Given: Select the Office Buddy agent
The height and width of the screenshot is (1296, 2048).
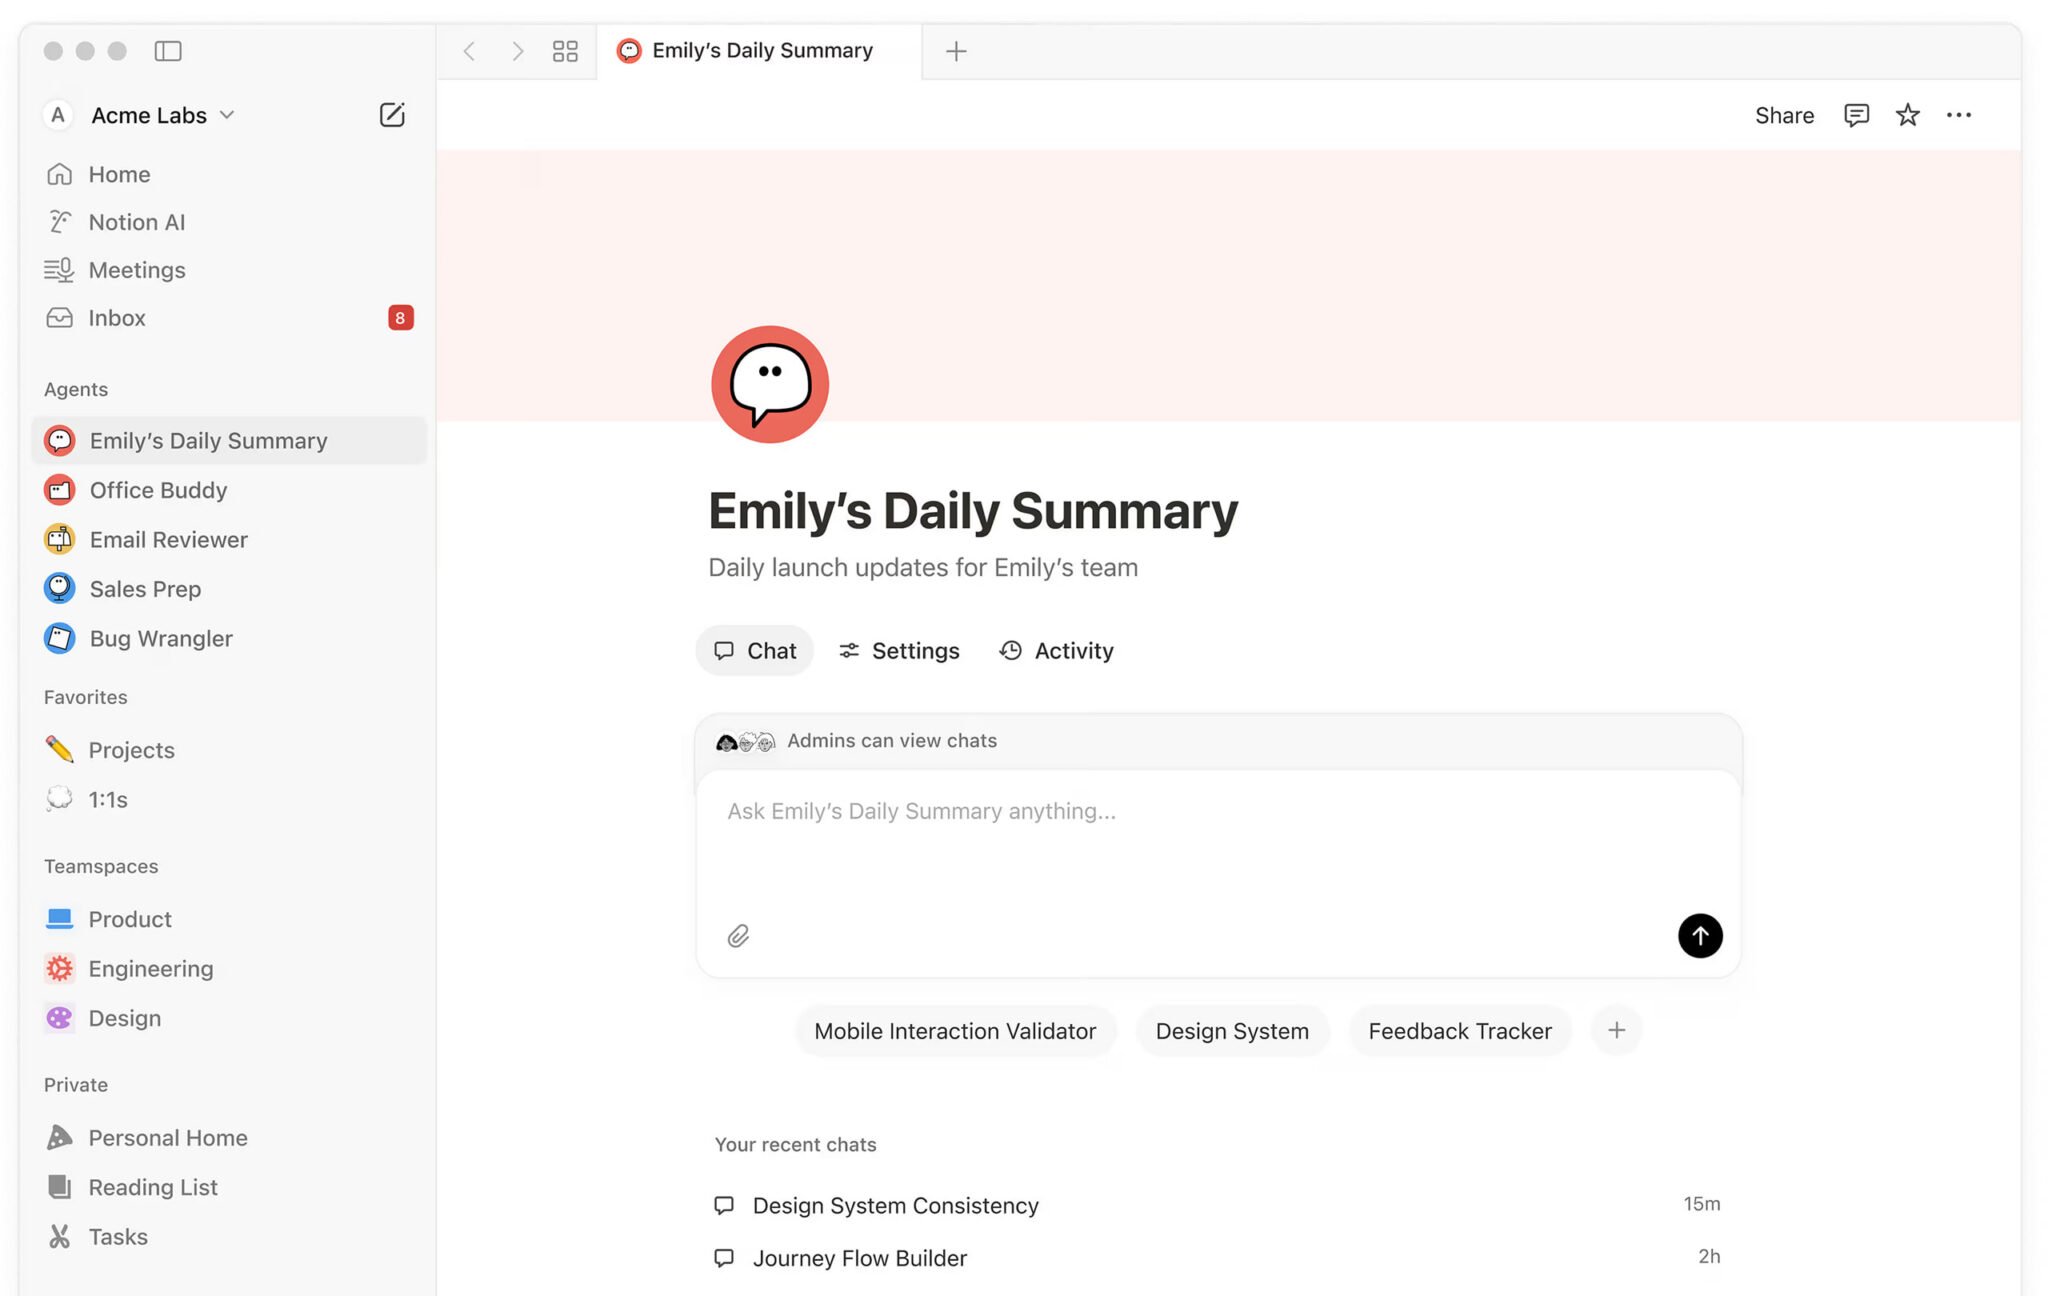Looking at the screenshot, I should [158, 490].
